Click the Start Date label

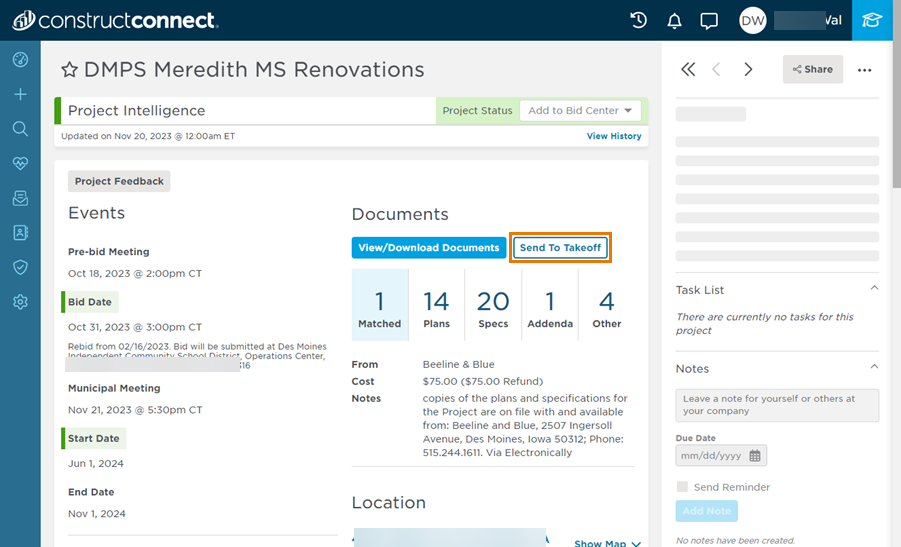[x=94, y=438]
